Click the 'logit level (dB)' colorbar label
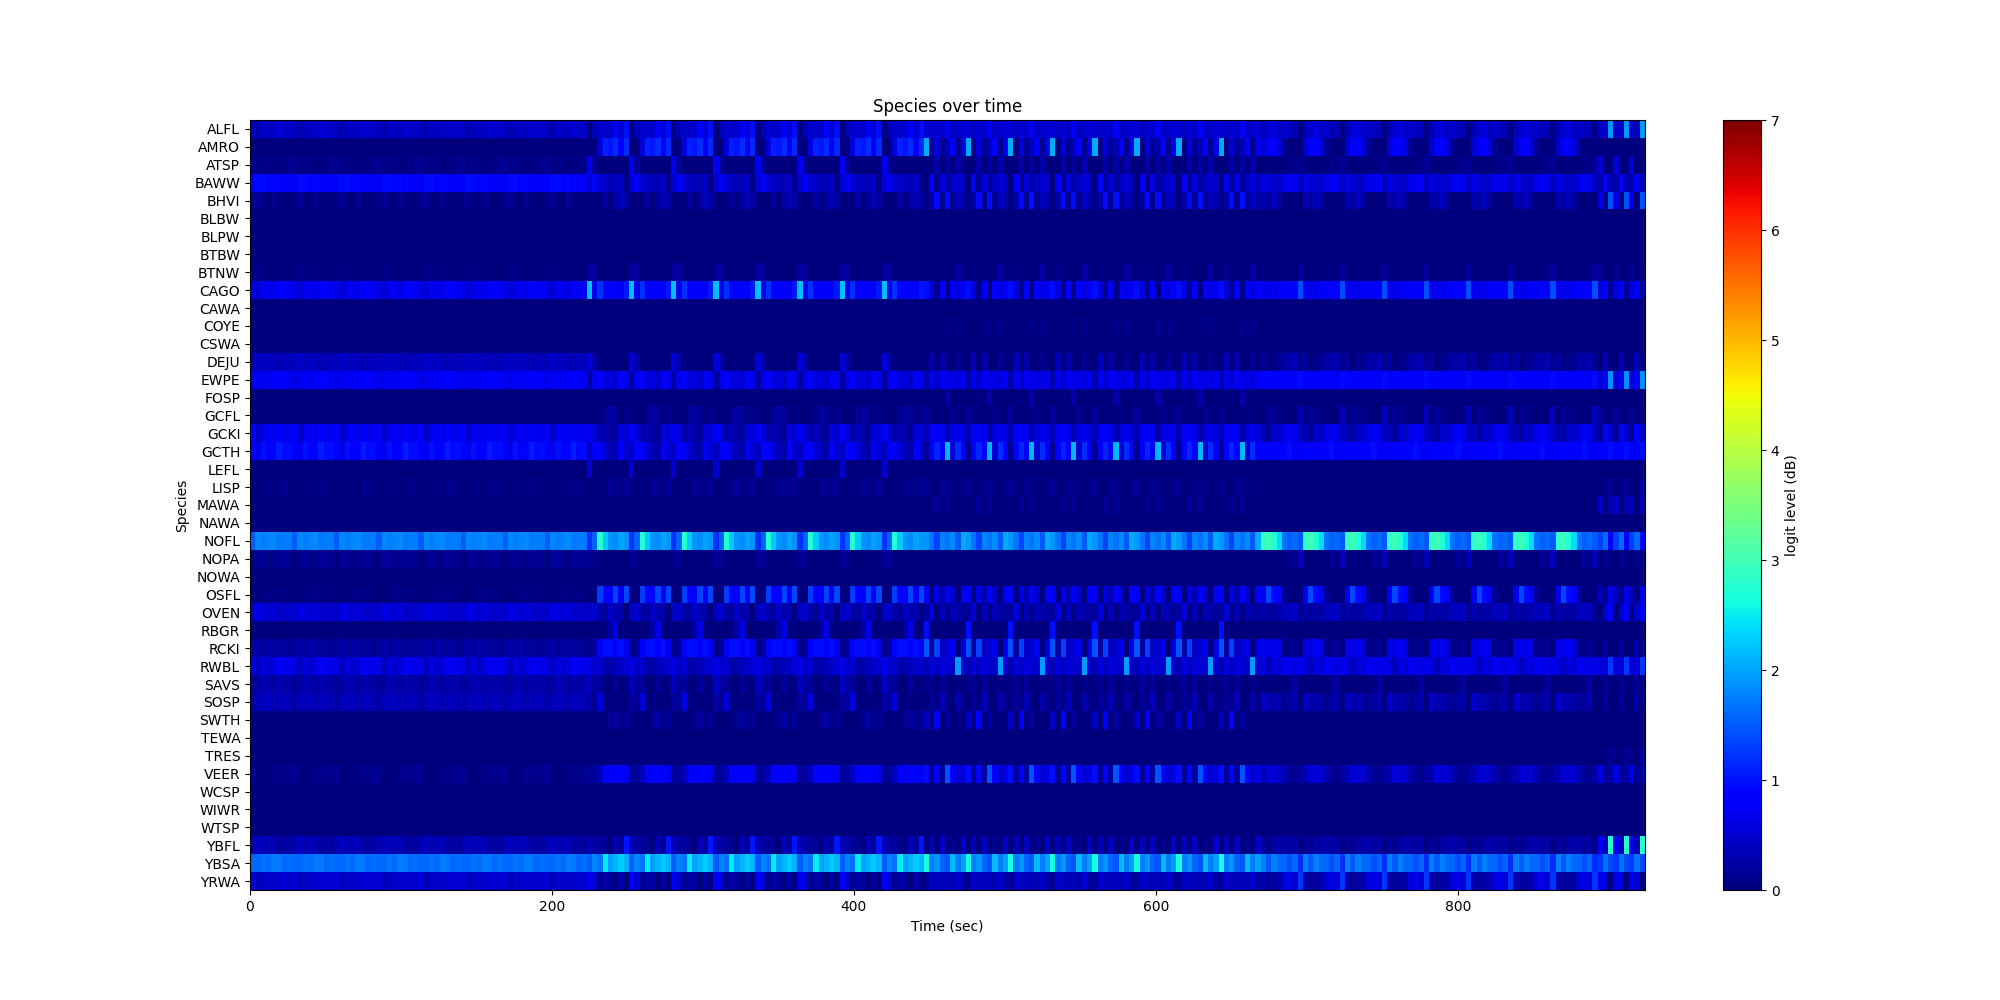The width and height of the screenshot is (2000, 1000). 1791,506
